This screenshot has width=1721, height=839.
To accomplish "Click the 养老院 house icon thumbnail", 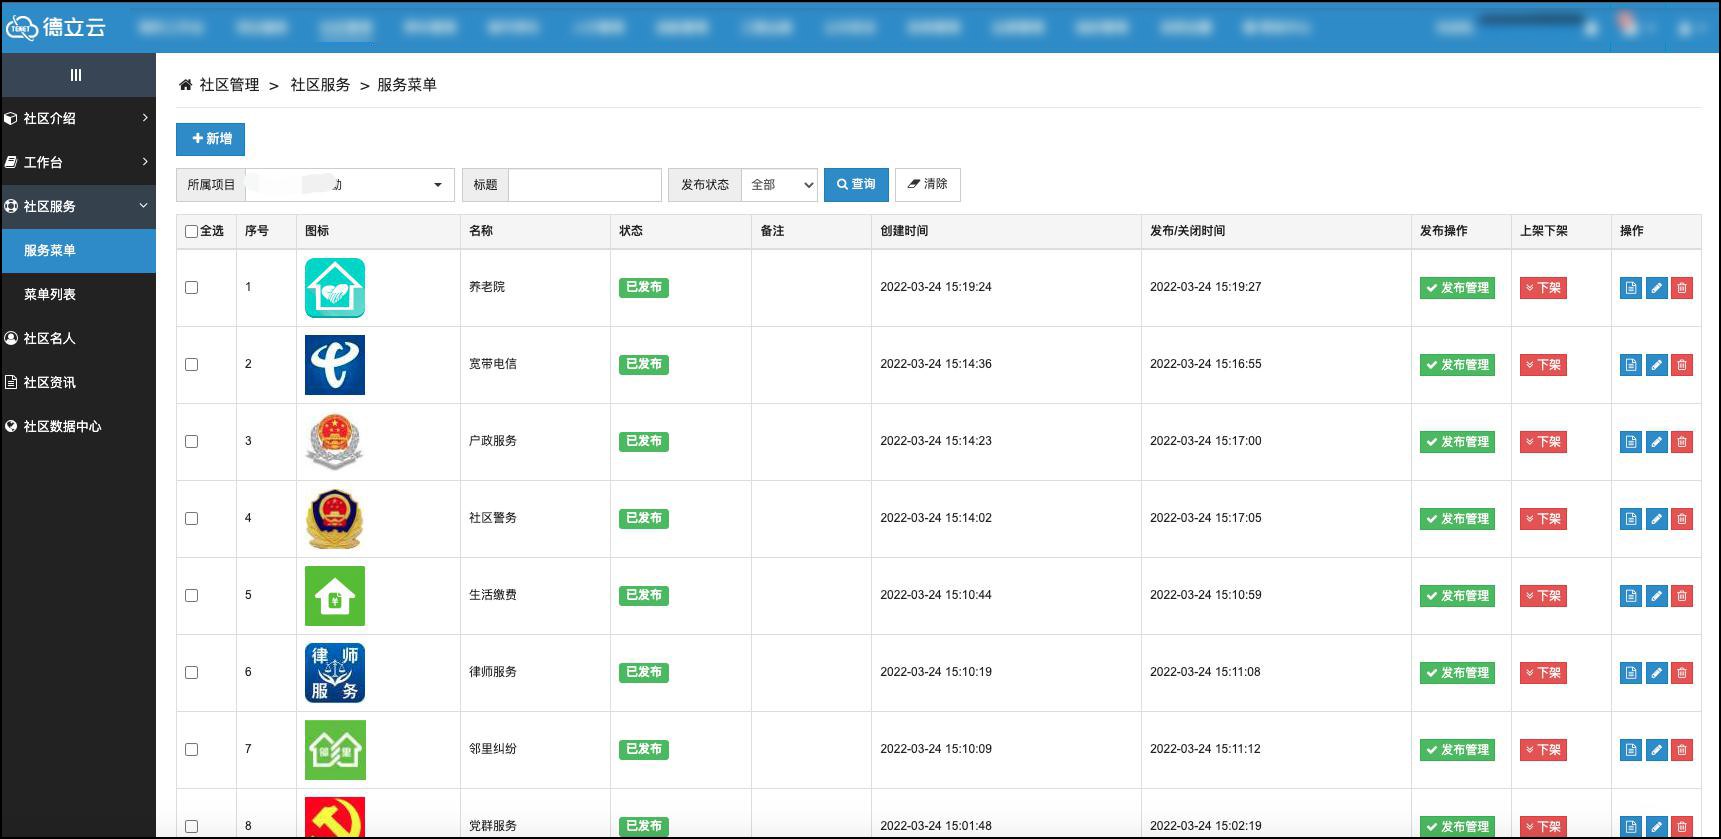I will pos(335,288).
